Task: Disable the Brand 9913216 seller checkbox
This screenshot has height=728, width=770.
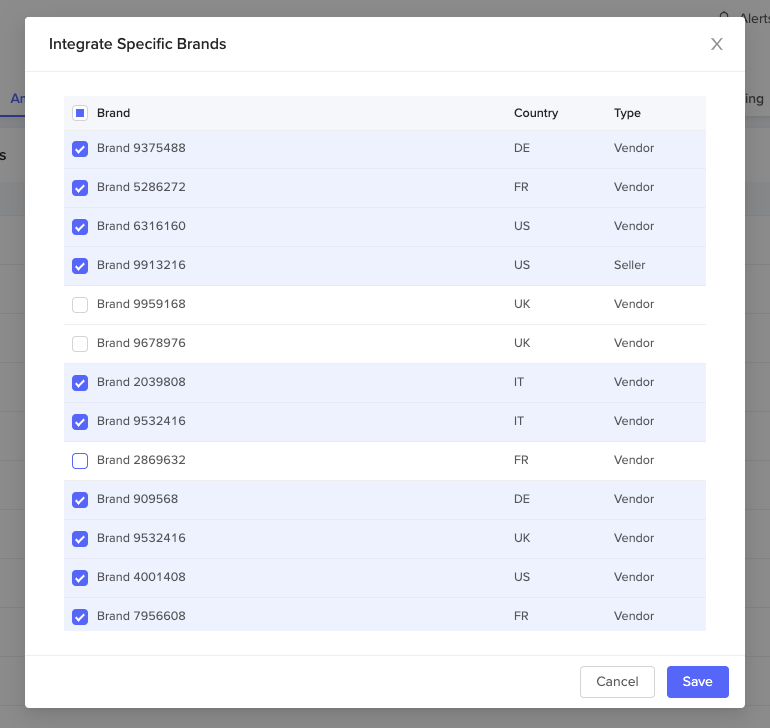Action: tap(80, 266)
